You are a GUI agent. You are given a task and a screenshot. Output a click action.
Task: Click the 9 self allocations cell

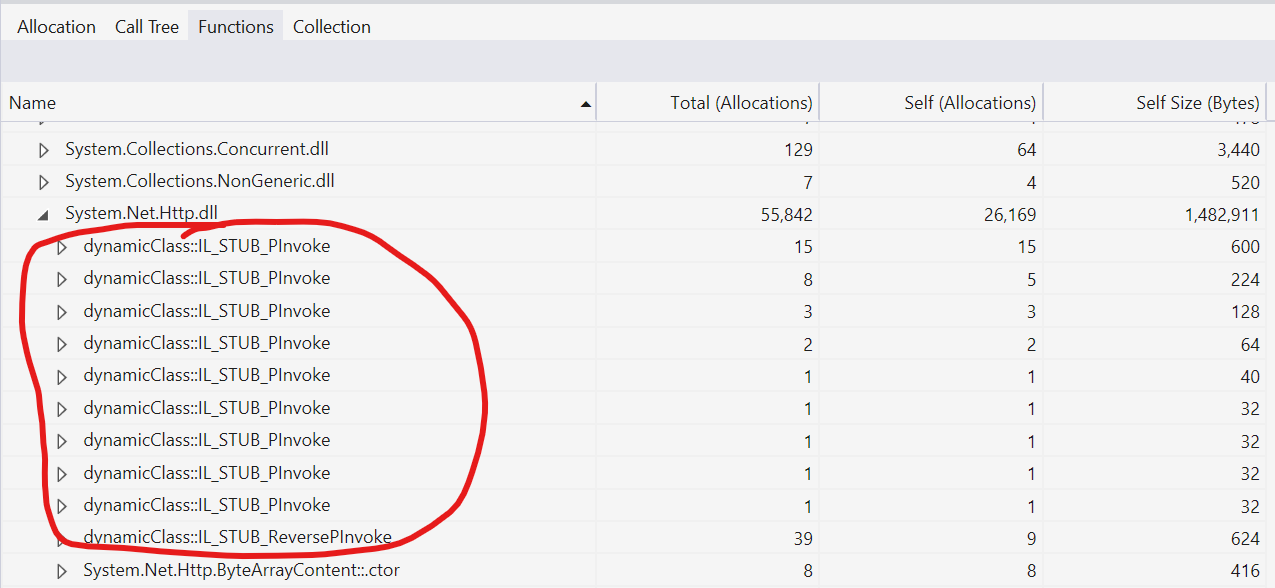point(1031,538)
